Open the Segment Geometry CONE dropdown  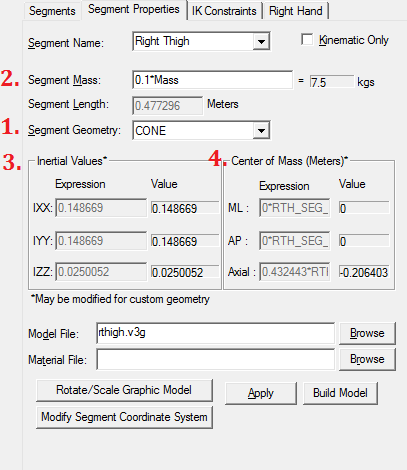pyautogui.click(x=201, y=131)
